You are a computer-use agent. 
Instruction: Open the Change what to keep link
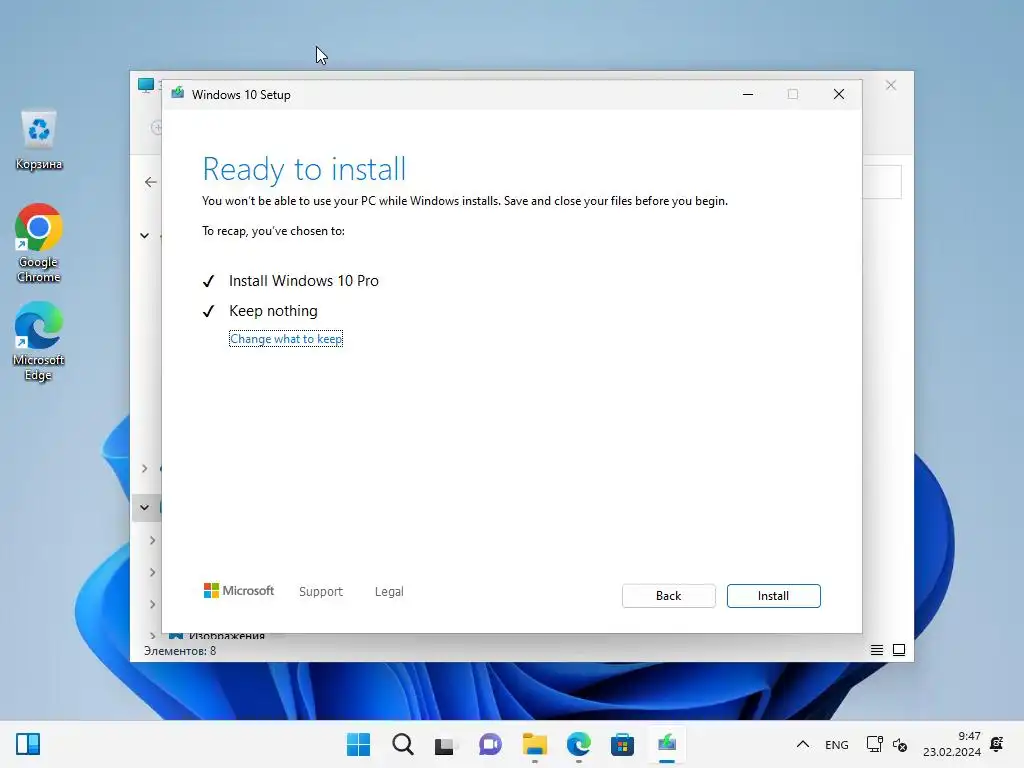tap(285, 339)
